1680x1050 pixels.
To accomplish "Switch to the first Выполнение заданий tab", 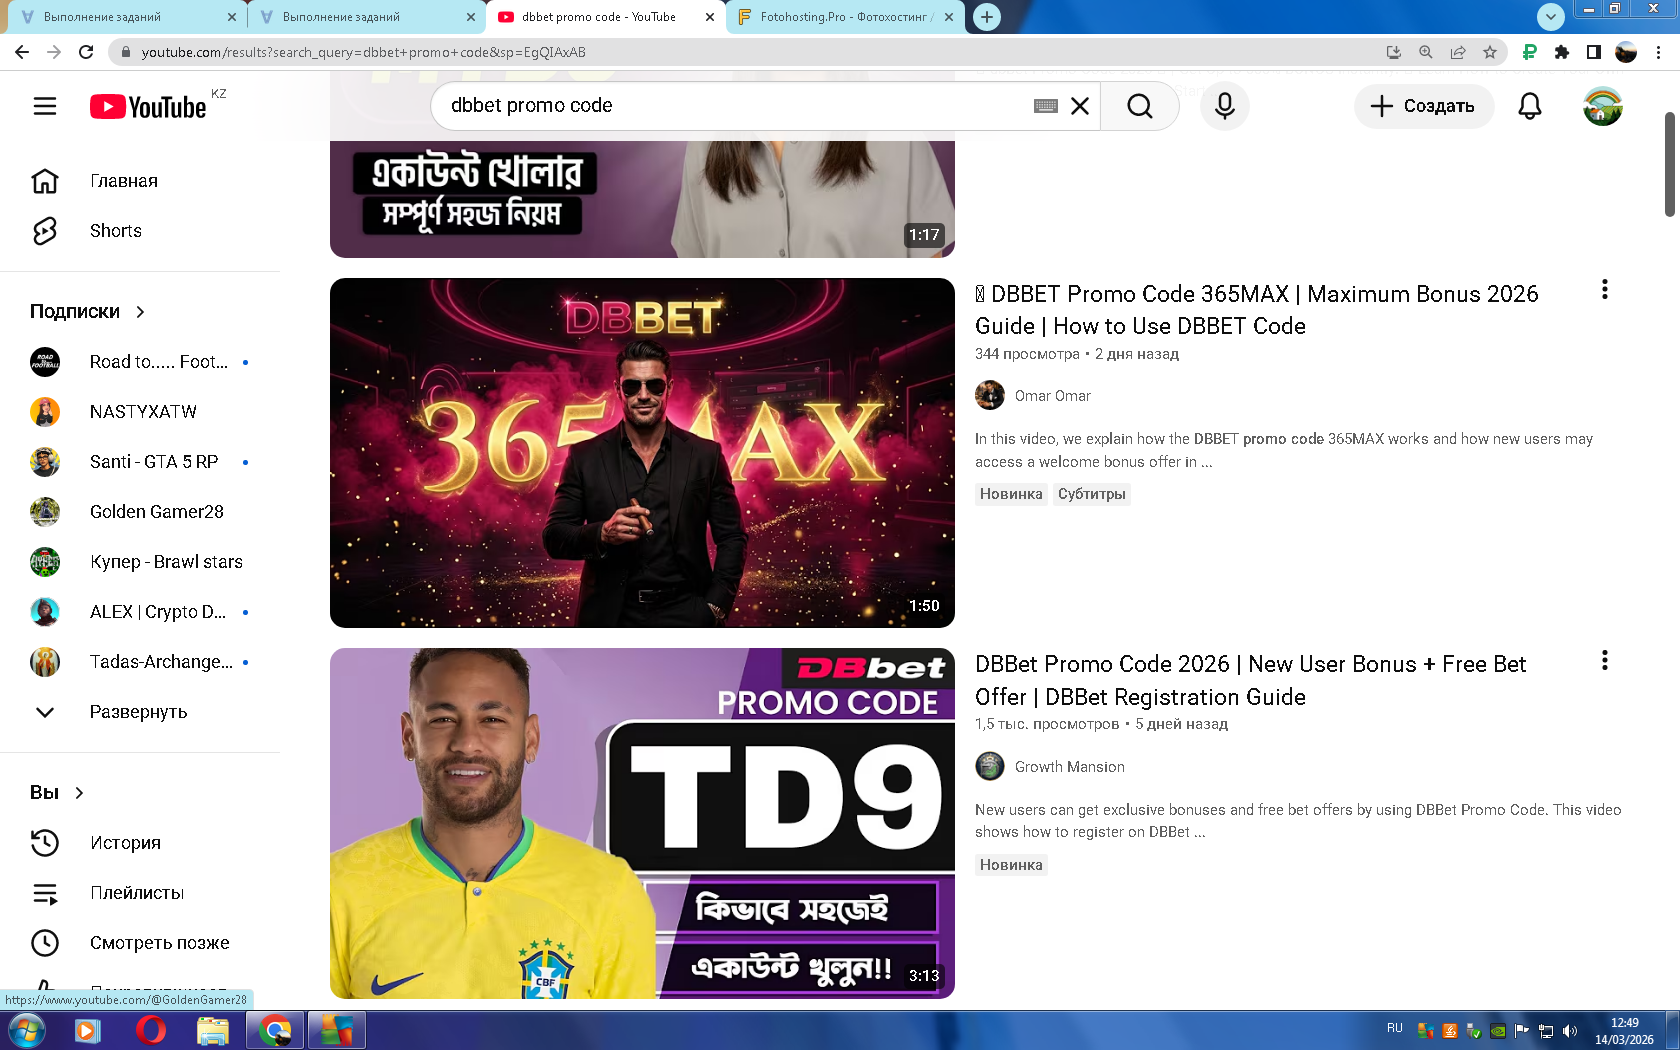I will pyautogui.click(x=125, y=17).
